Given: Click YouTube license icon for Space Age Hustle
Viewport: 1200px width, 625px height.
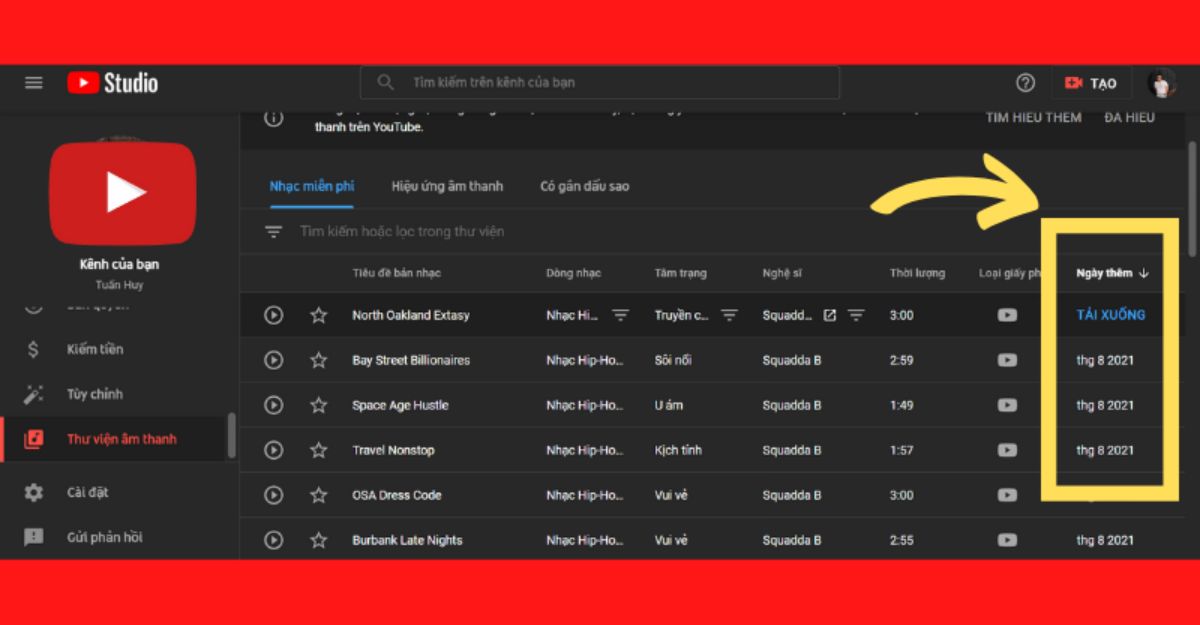Looking at the screenshot, I should point(1007,405).
